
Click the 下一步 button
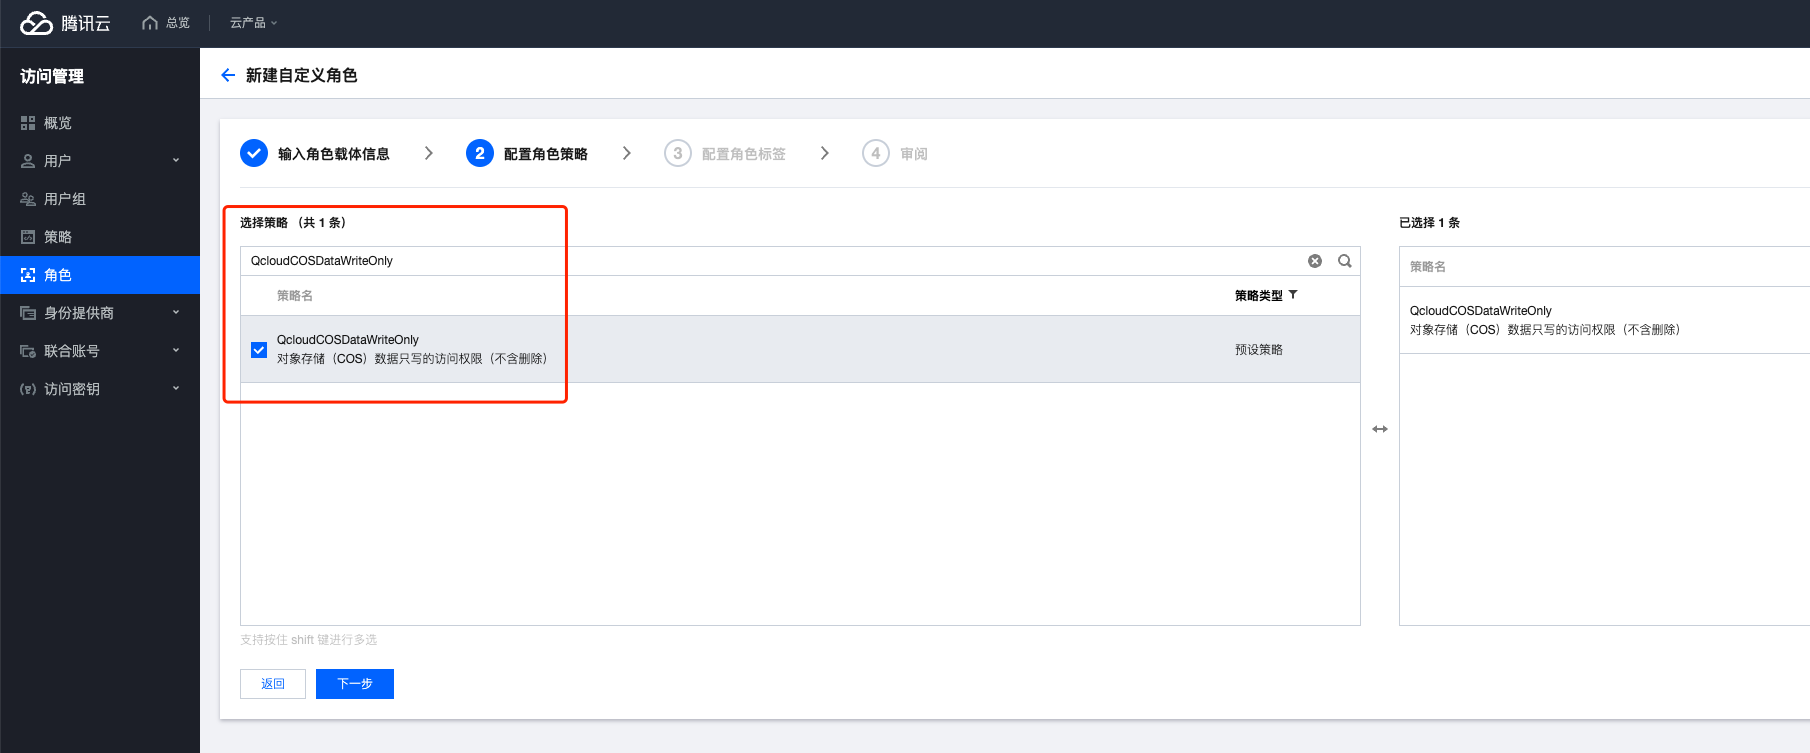tap(355, 684)
